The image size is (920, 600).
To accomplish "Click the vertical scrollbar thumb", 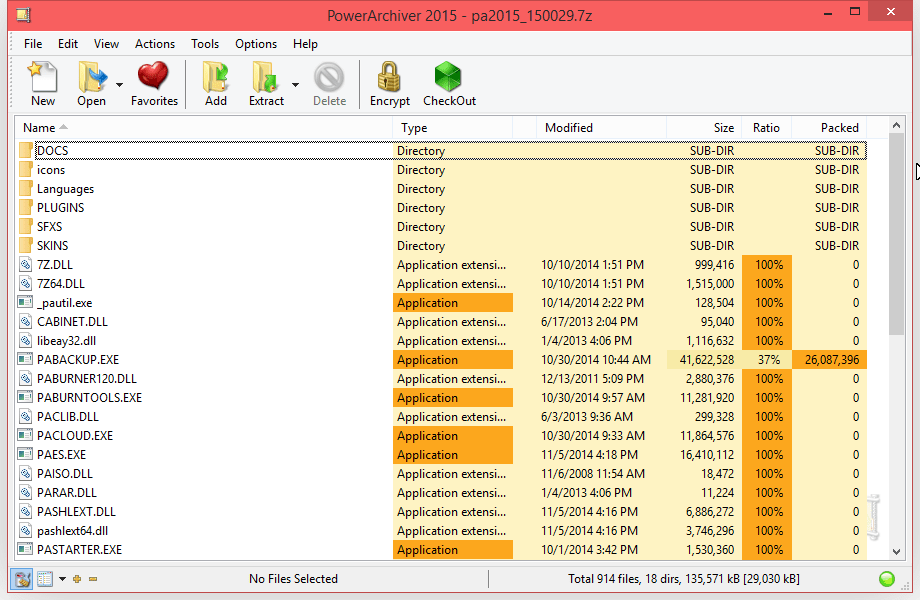I will (x=896, y=234).
